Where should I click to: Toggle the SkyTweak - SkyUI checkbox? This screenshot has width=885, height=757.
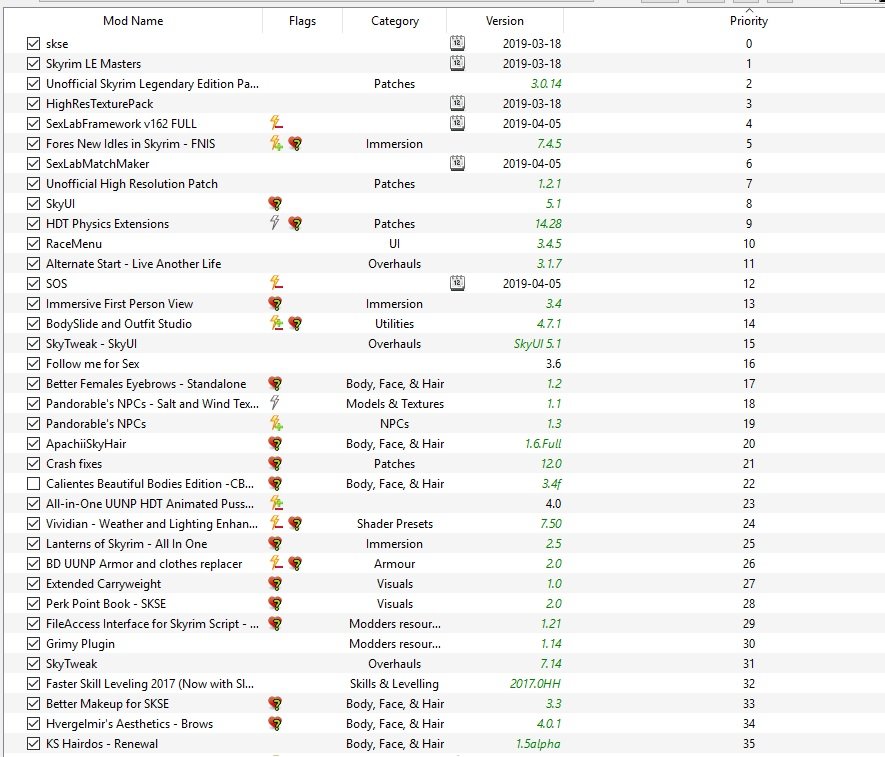(x=33, y=344)
